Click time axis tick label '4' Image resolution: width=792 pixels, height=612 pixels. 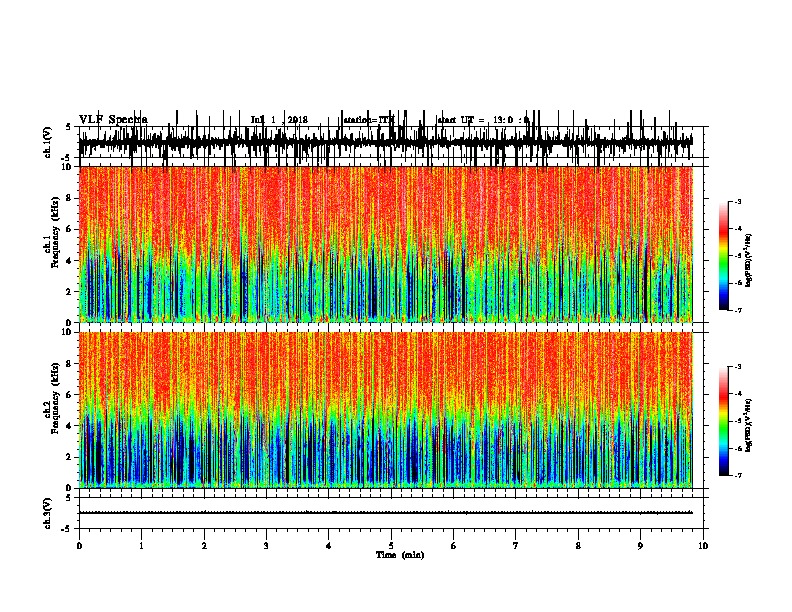pos(329,546)
